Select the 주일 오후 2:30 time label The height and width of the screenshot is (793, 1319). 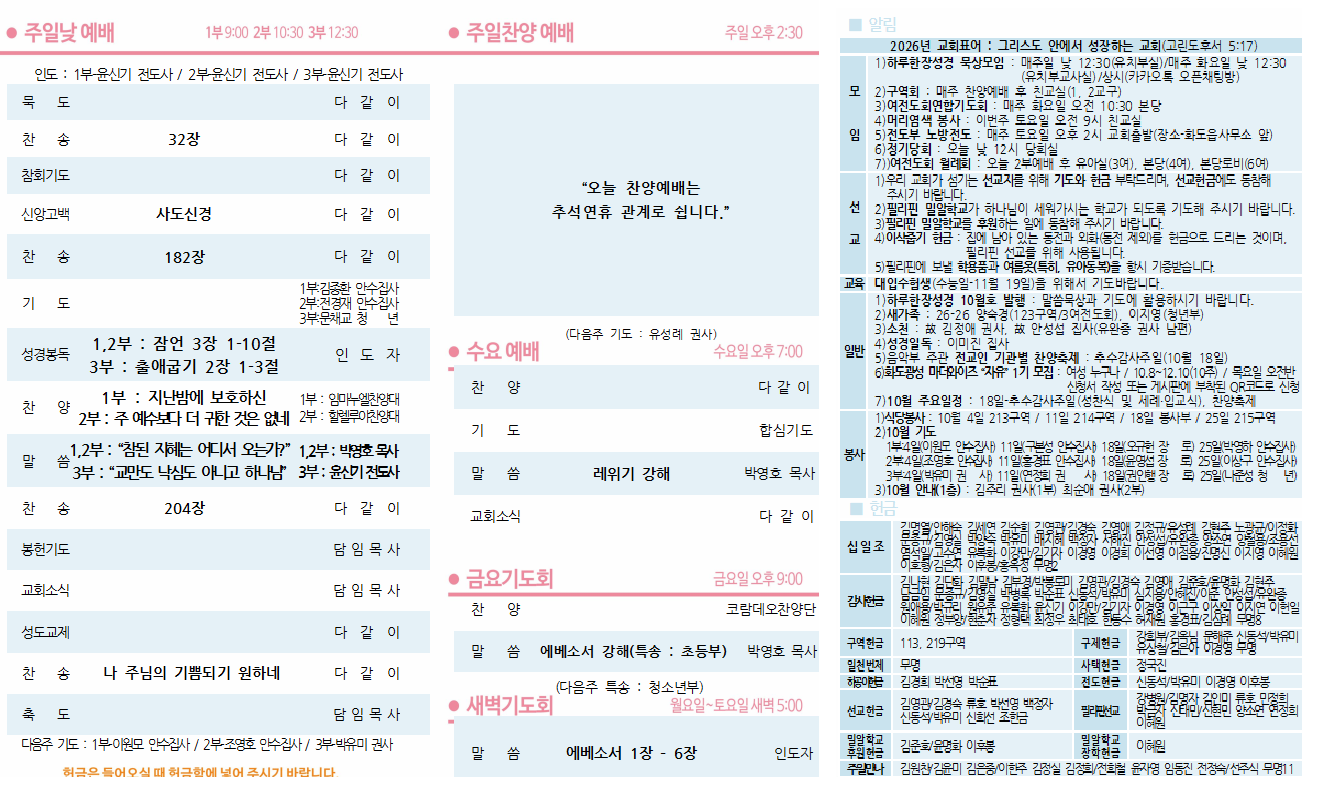[763, 33]
